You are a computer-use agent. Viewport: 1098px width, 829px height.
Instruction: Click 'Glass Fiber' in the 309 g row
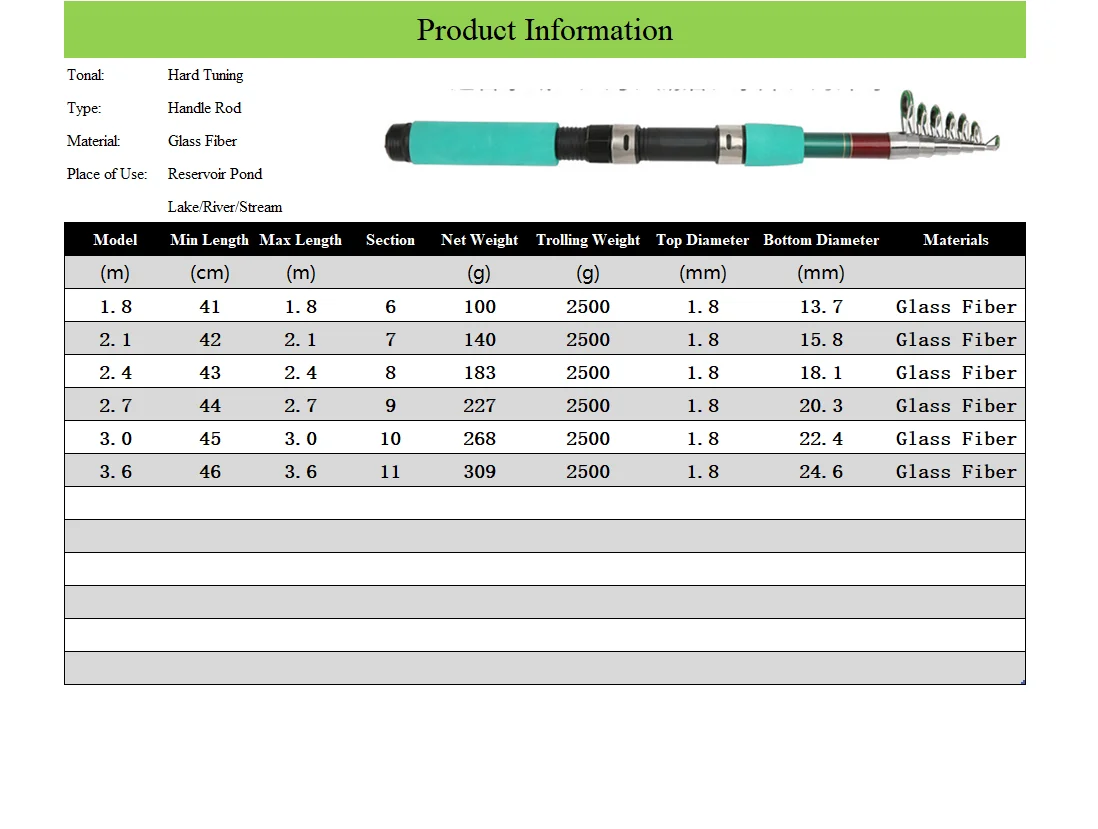[956, 471]
